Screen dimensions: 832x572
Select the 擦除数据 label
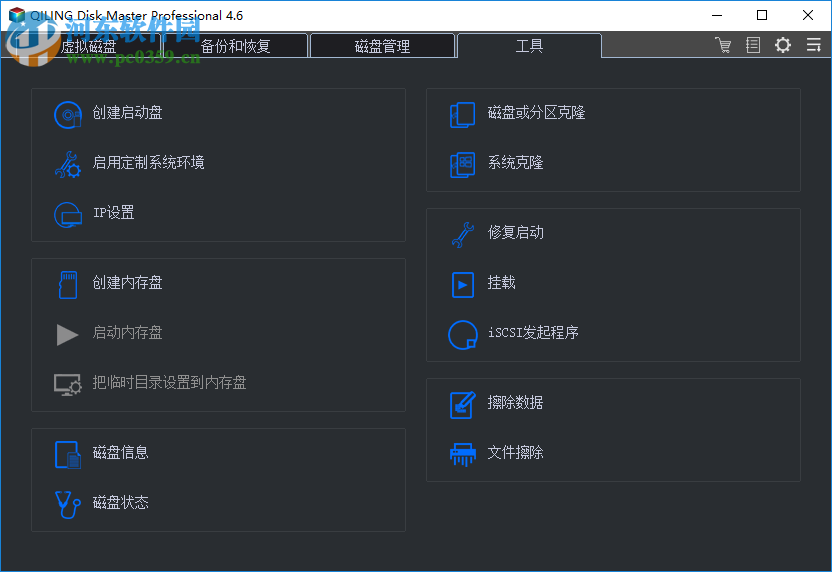[515, 402]
